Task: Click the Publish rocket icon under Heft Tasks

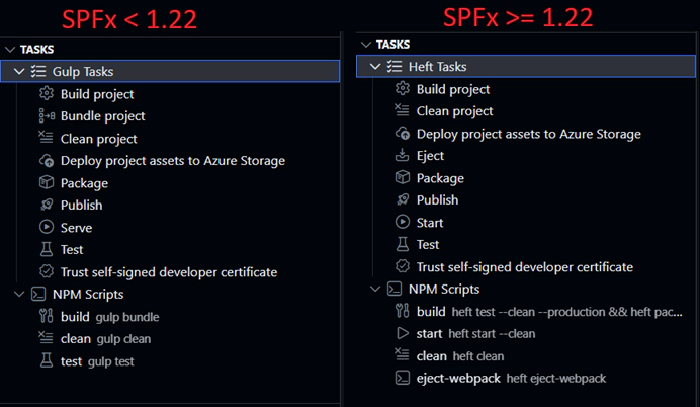Action: [403, 199]
